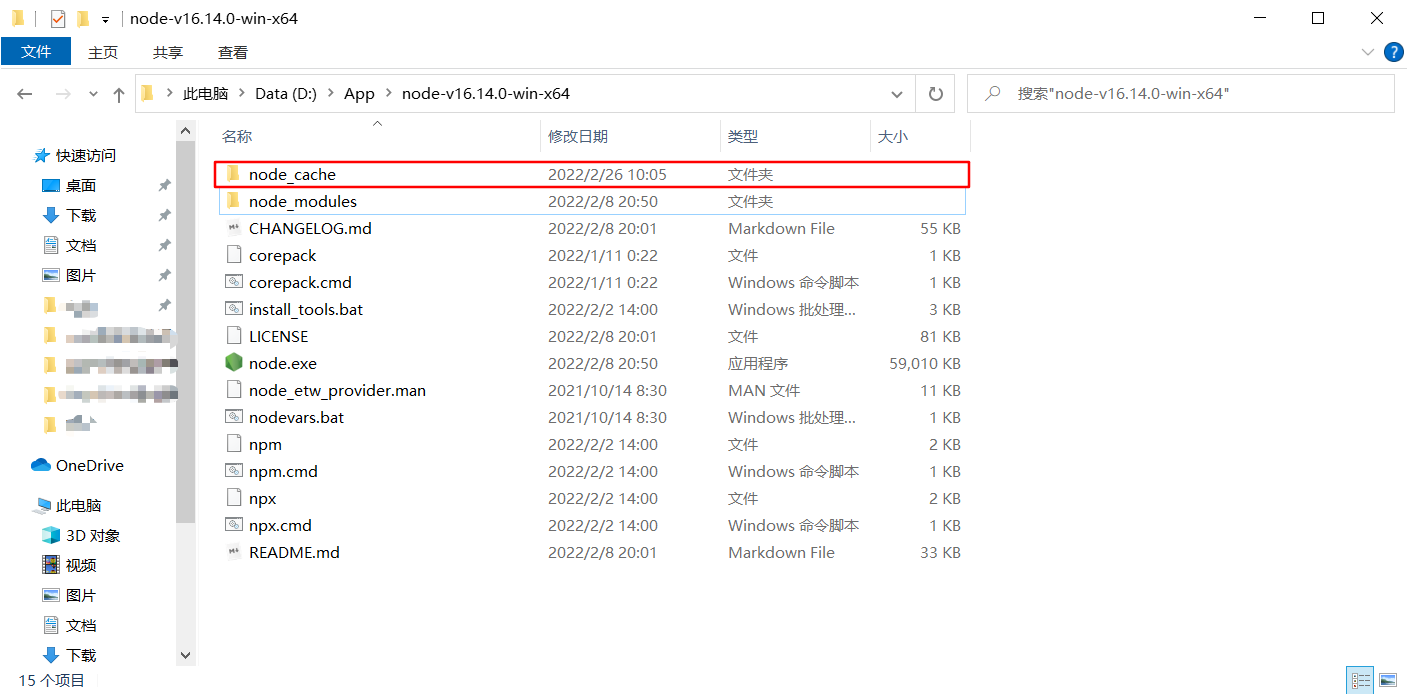Click the Forward navigation arrow
This screenshot has height=694, width=1407.
pyautogui.click(x=62, y=94)
